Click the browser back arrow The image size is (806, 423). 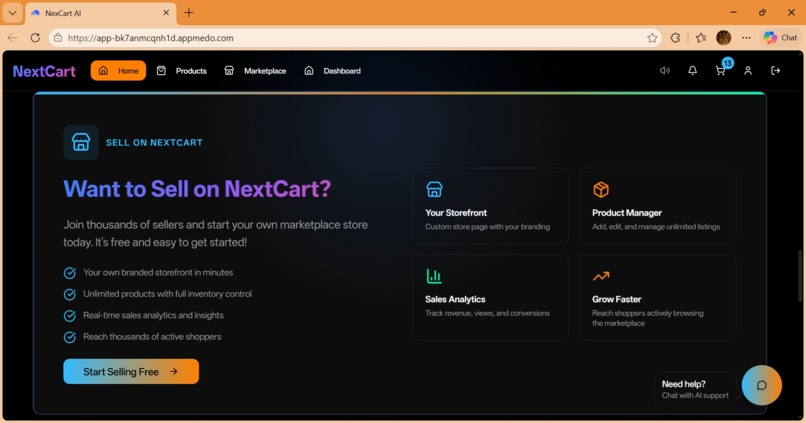coord(13,38)
